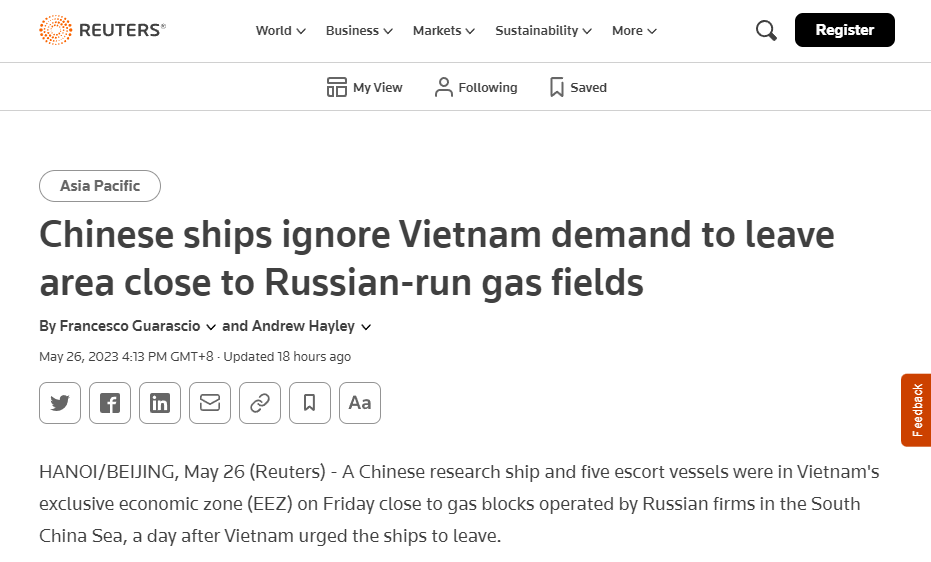931x562 pixels.
Task: Go to Following tab
Action: [476, 88]
